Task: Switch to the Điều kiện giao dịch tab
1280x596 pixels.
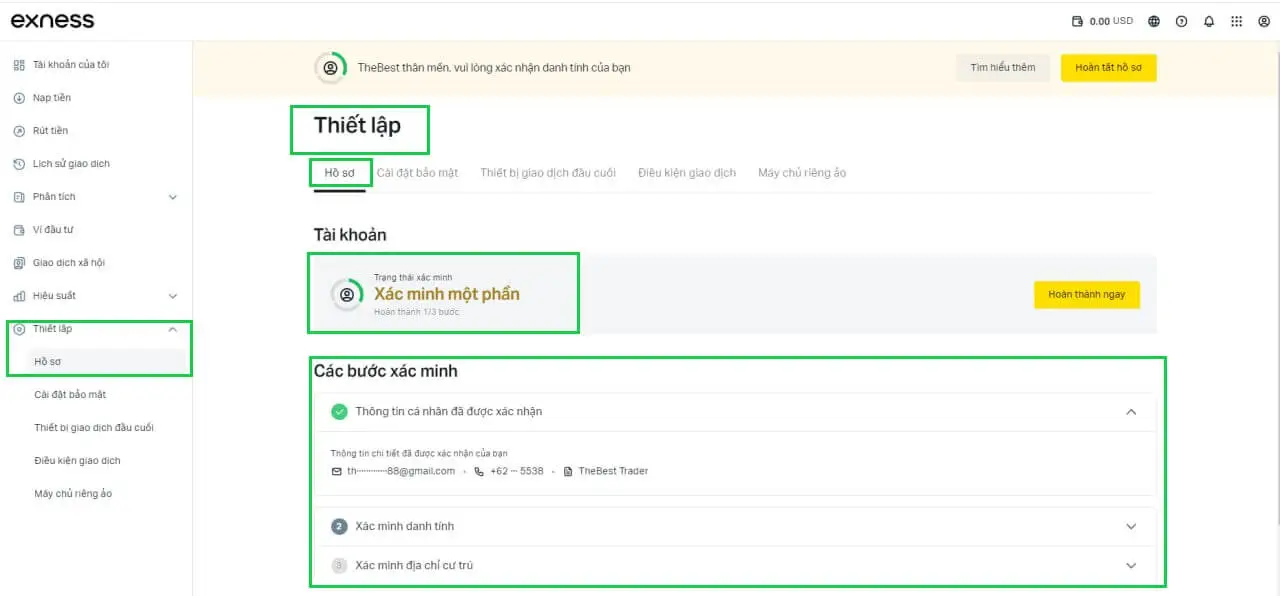Action: pyautogui.click(x=687, y=173)
